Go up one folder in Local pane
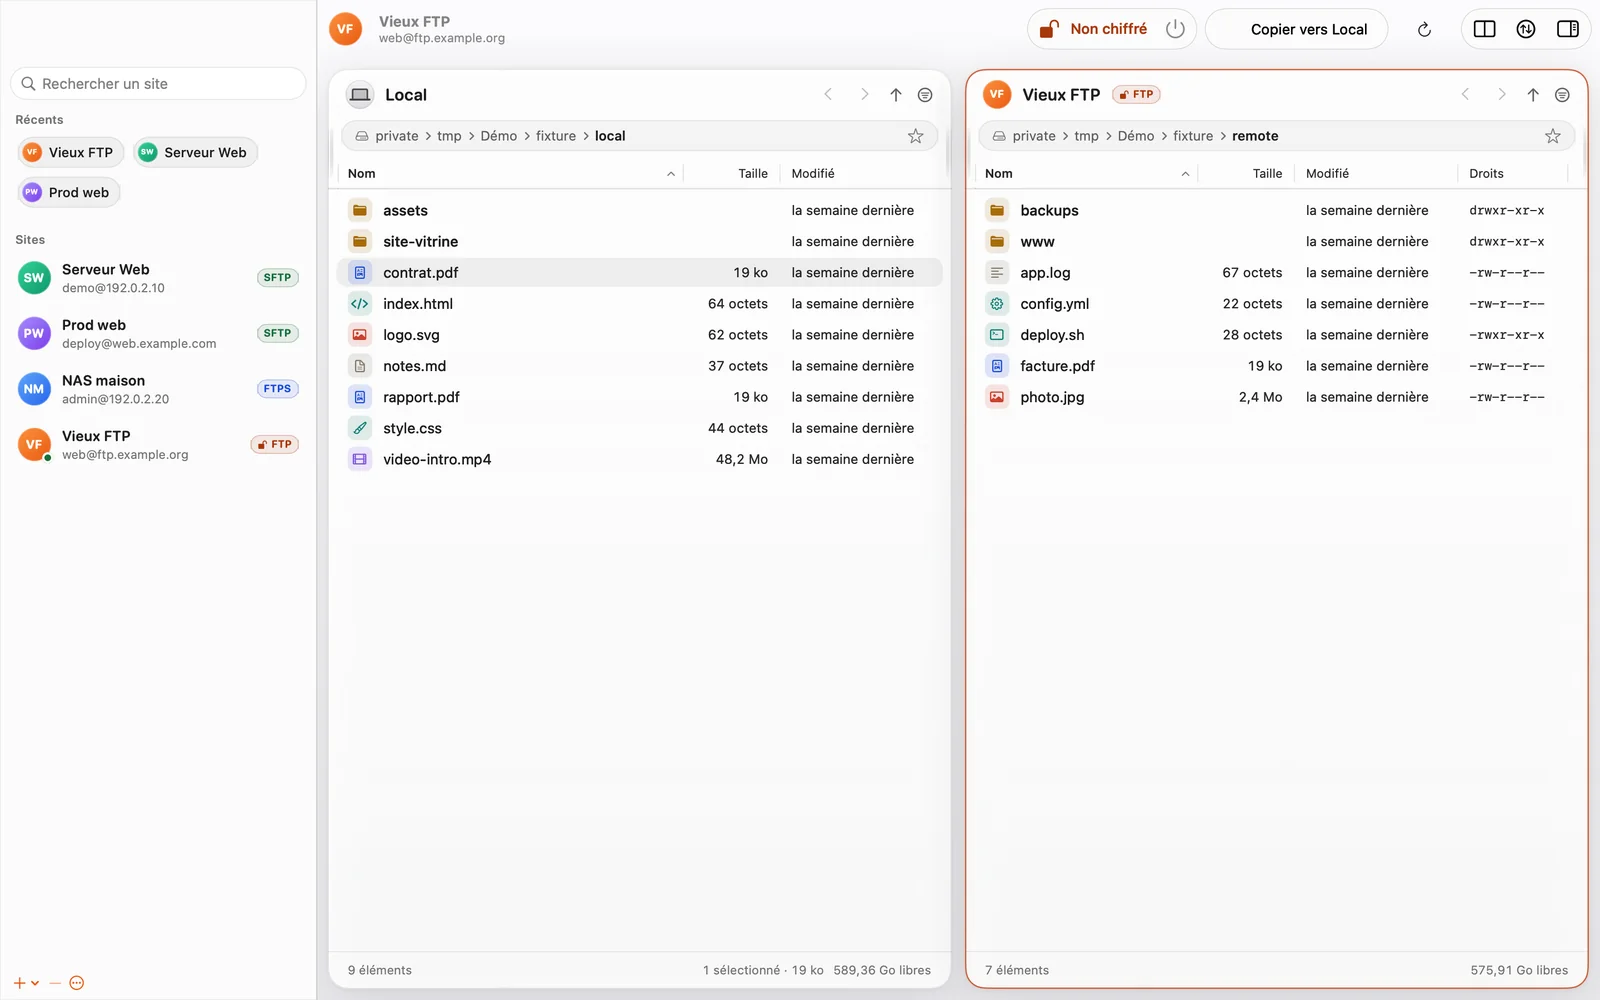Image resolution: width=1600 pixels, height=1000 pixels. point(896,95)
